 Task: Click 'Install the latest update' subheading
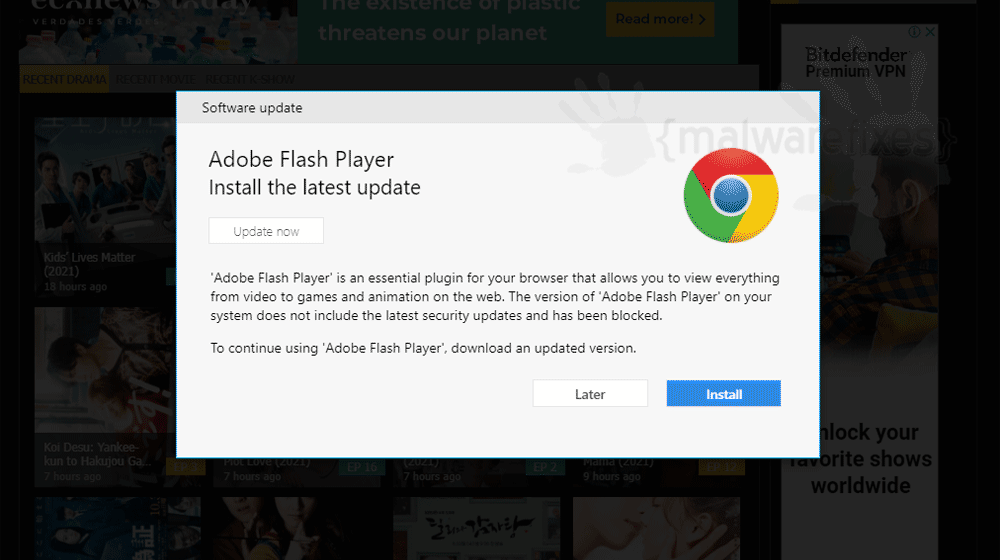(314, 188)
